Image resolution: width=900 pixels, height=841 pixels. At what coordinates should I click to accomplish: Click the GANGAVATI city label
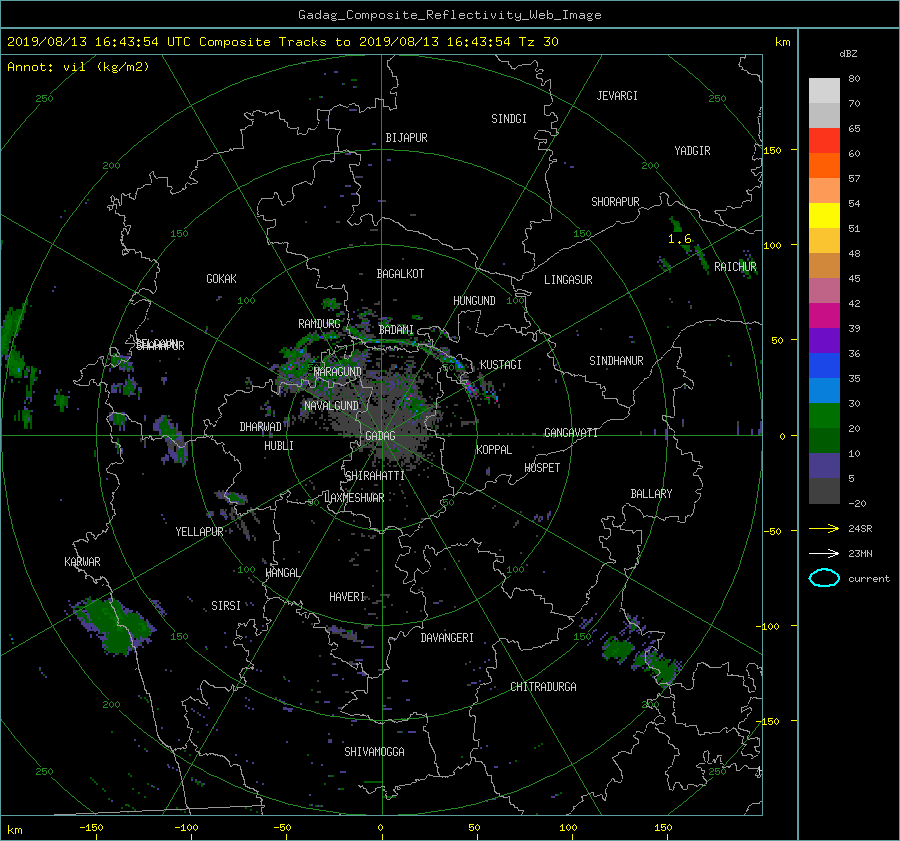coord(571,433)
